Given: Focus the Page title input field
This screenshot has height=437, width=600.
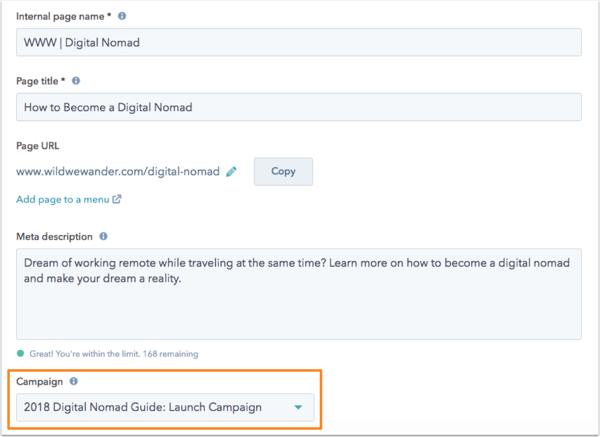Looking at the screenshot, I should pos(298,107).
